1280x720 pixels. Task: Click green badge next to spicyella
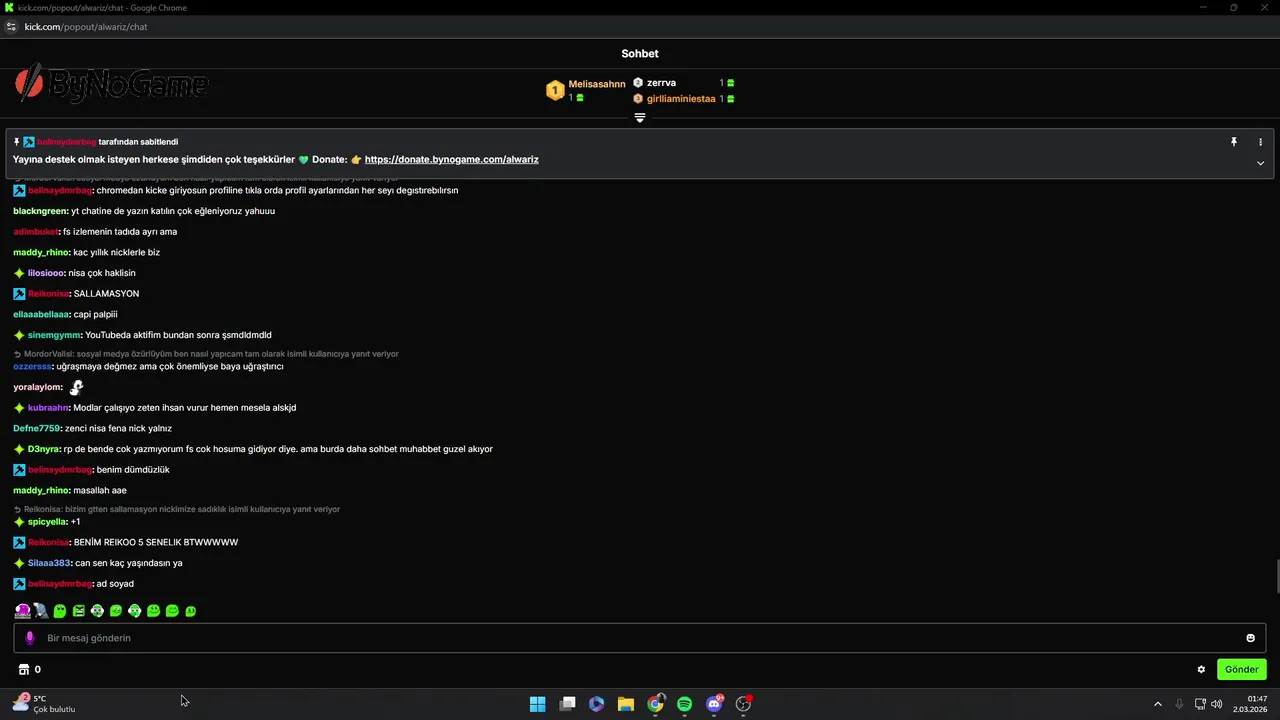pyautogui.click(x=19, y=522)
